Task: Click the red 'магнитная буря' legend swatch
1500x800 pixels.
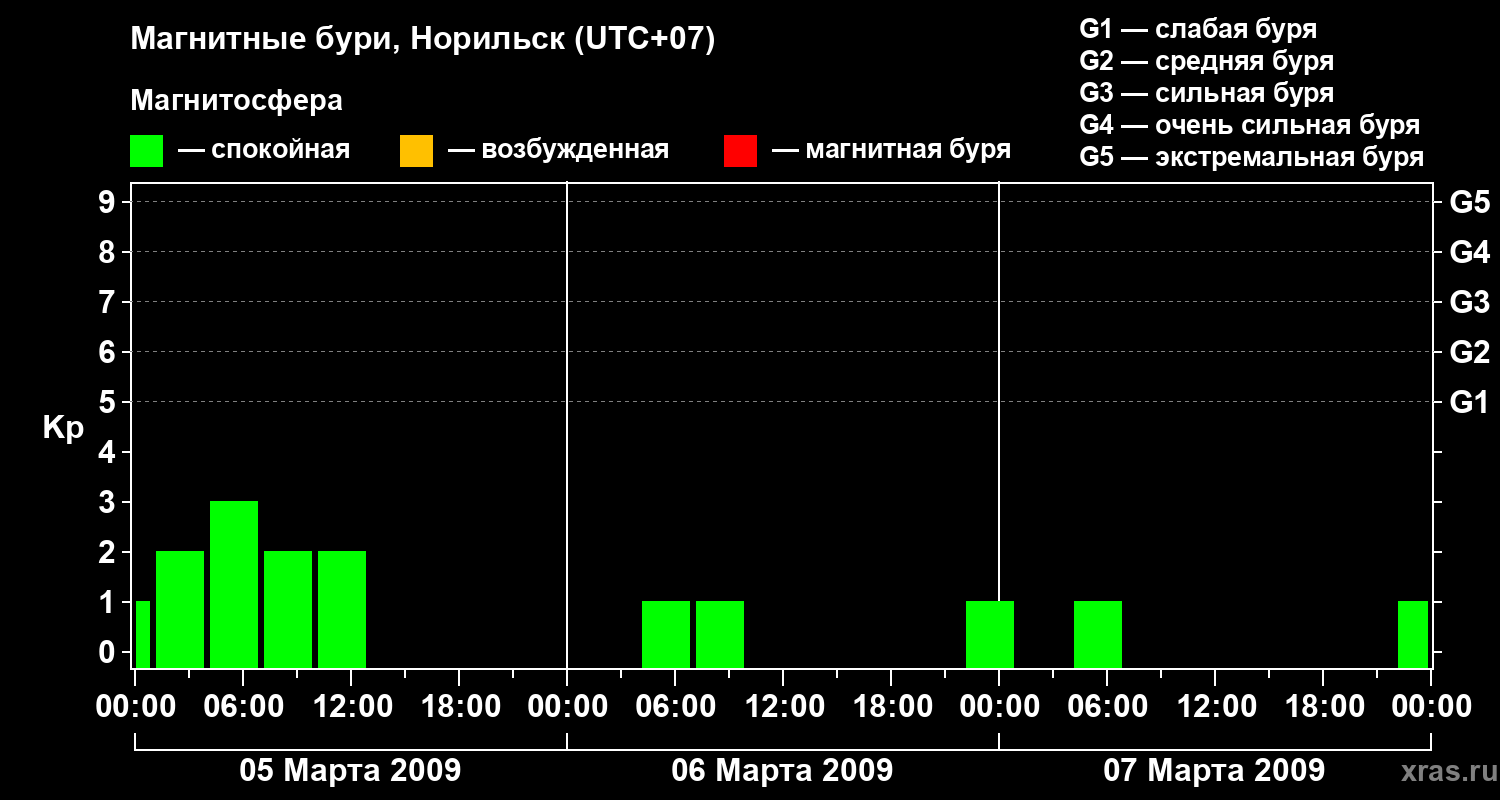Action: tap(740, 151)
